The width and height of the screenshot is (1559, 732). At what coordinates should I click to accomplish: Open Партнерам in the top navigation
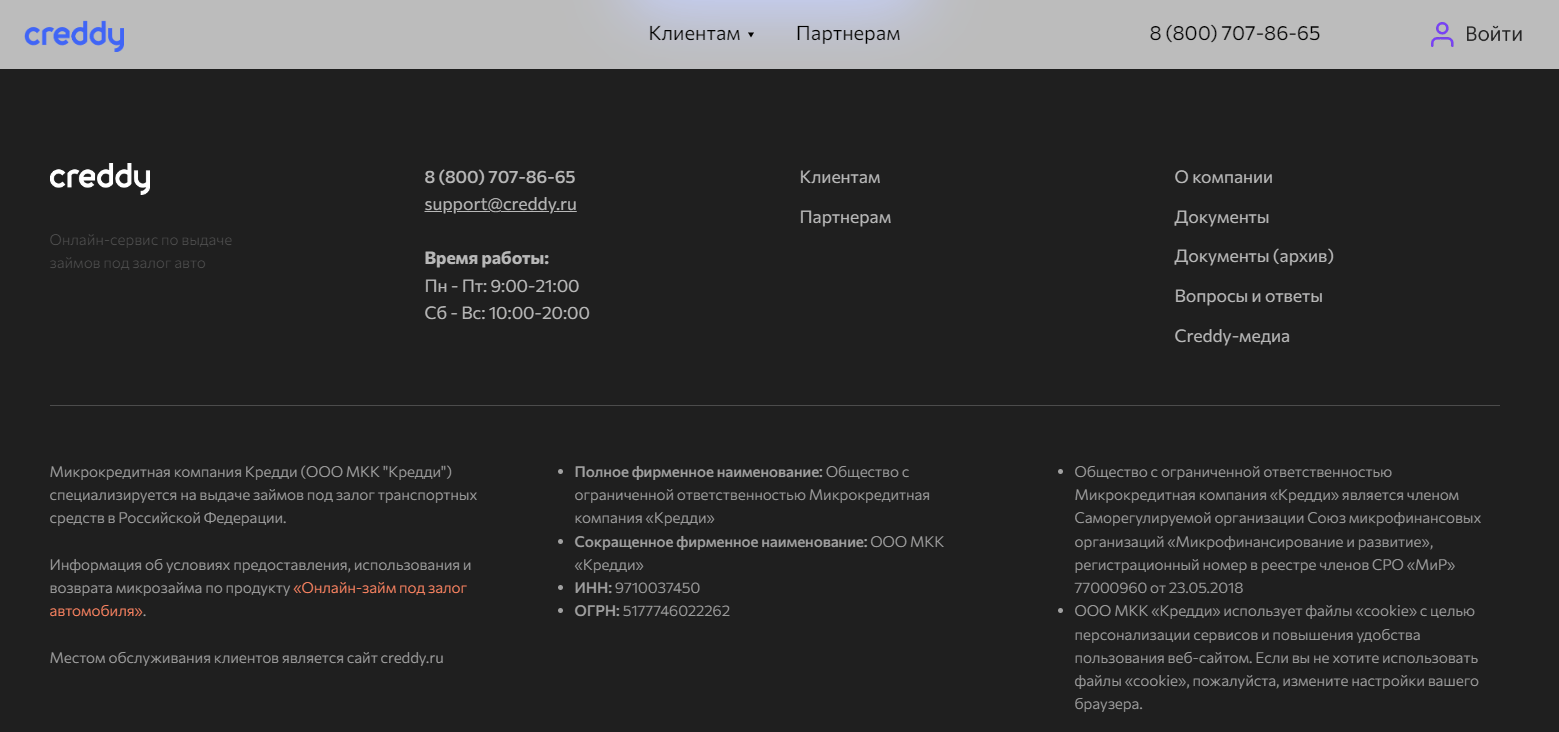click(x=848, y=33)
